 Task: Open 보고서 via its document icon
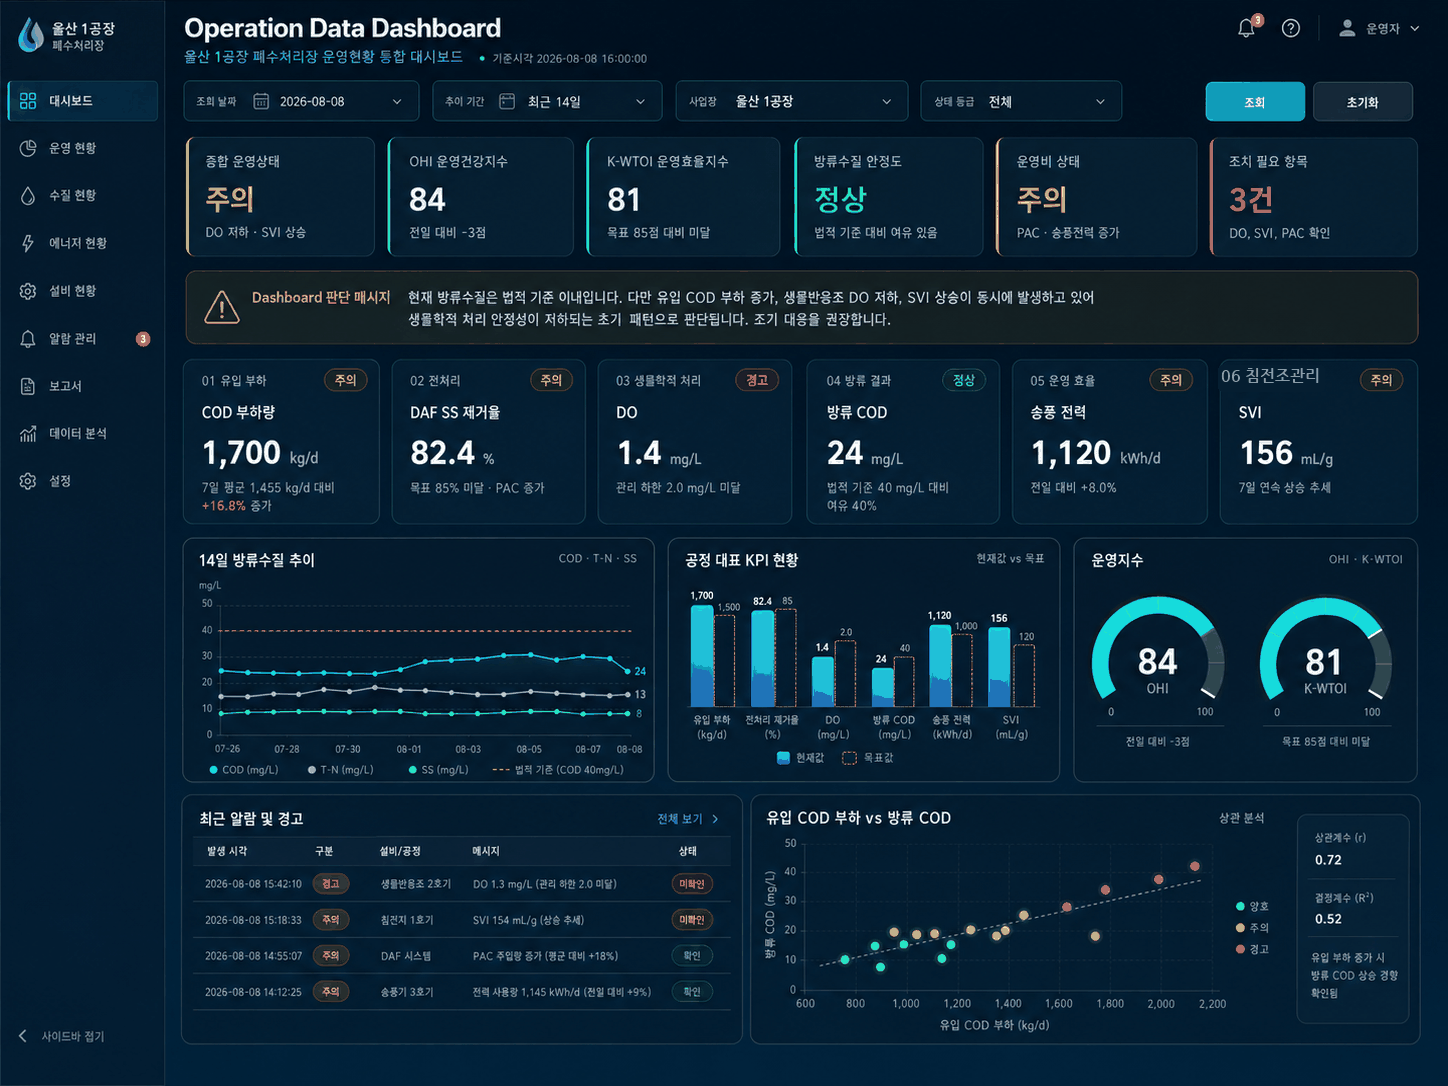(28, 386)
